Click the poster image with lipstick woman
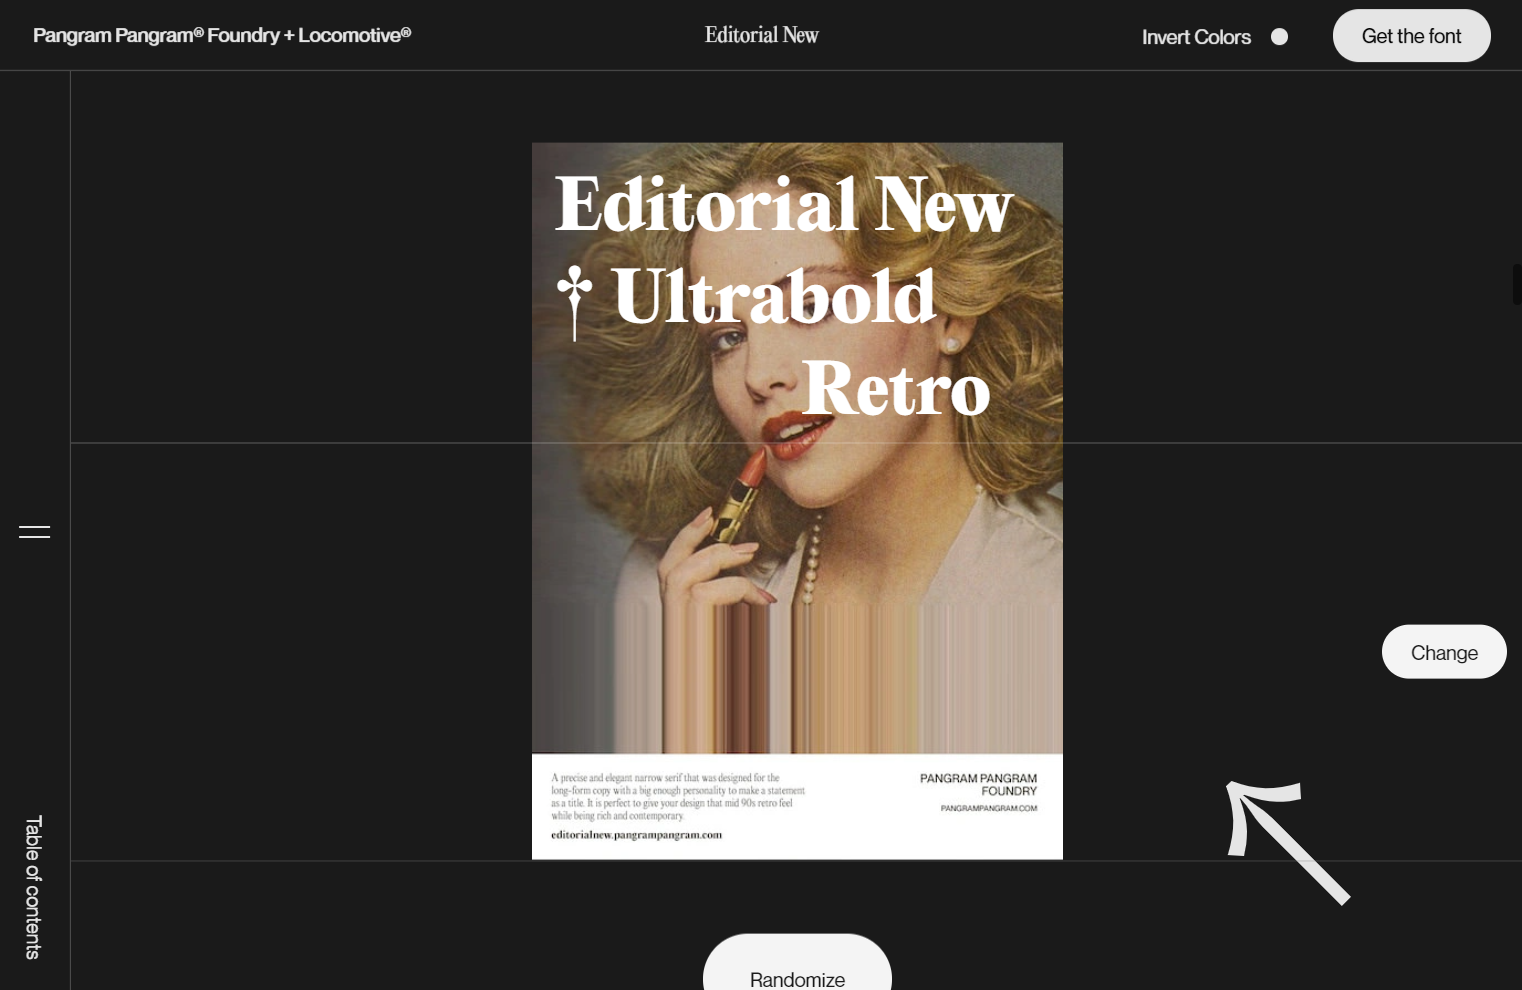 point(797,501)
